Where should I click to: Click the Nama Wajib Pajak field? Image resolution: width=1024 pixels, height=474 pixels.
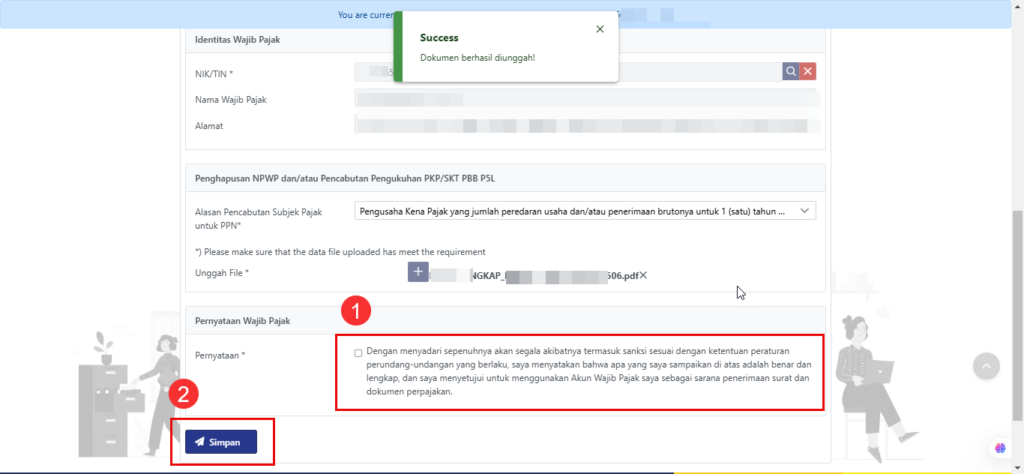[586, 99]
